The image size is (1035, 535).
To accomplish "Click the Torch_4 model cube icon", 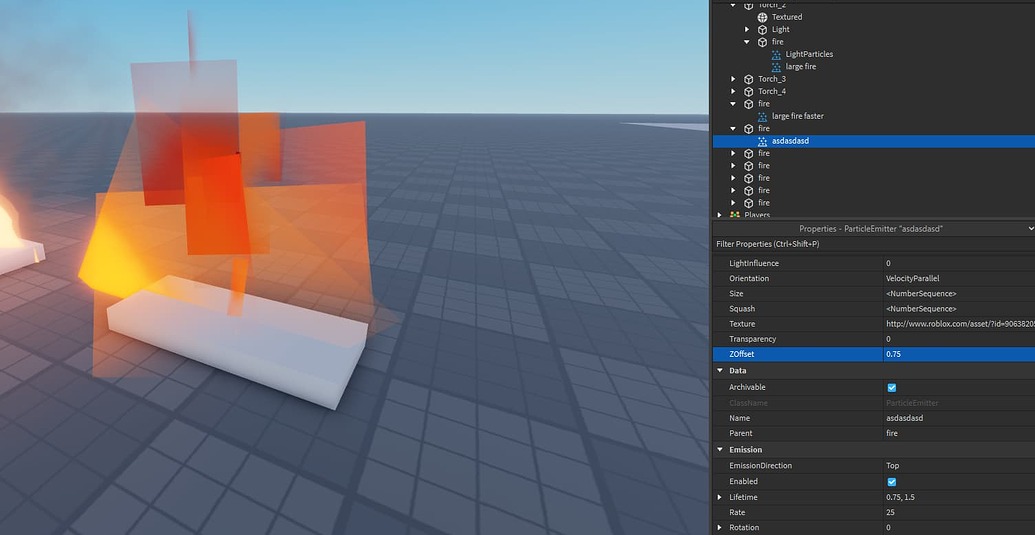I will pyautogui.click(x=749, y=91).
